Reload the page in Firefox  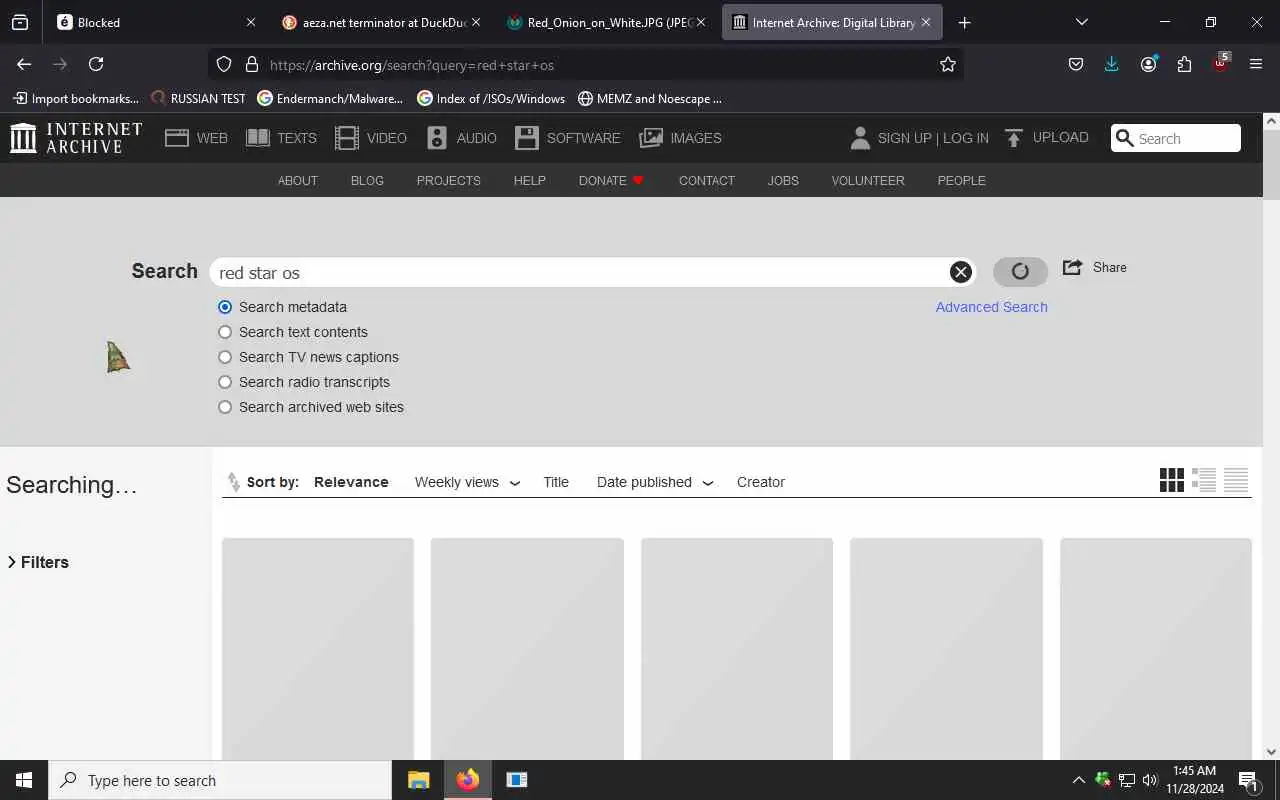[x=96, y=64]
